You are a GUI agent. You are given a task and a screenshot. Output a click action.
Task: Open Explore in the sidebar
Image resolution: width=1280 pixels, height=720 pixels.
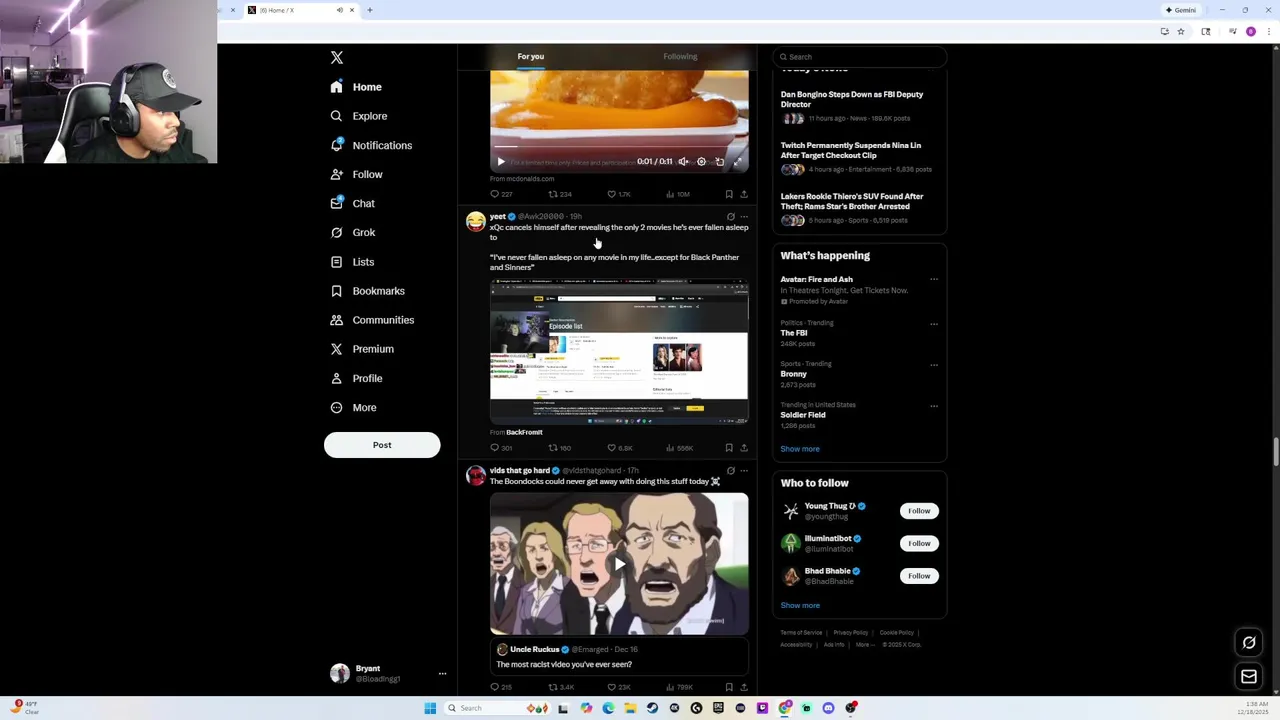359,116
